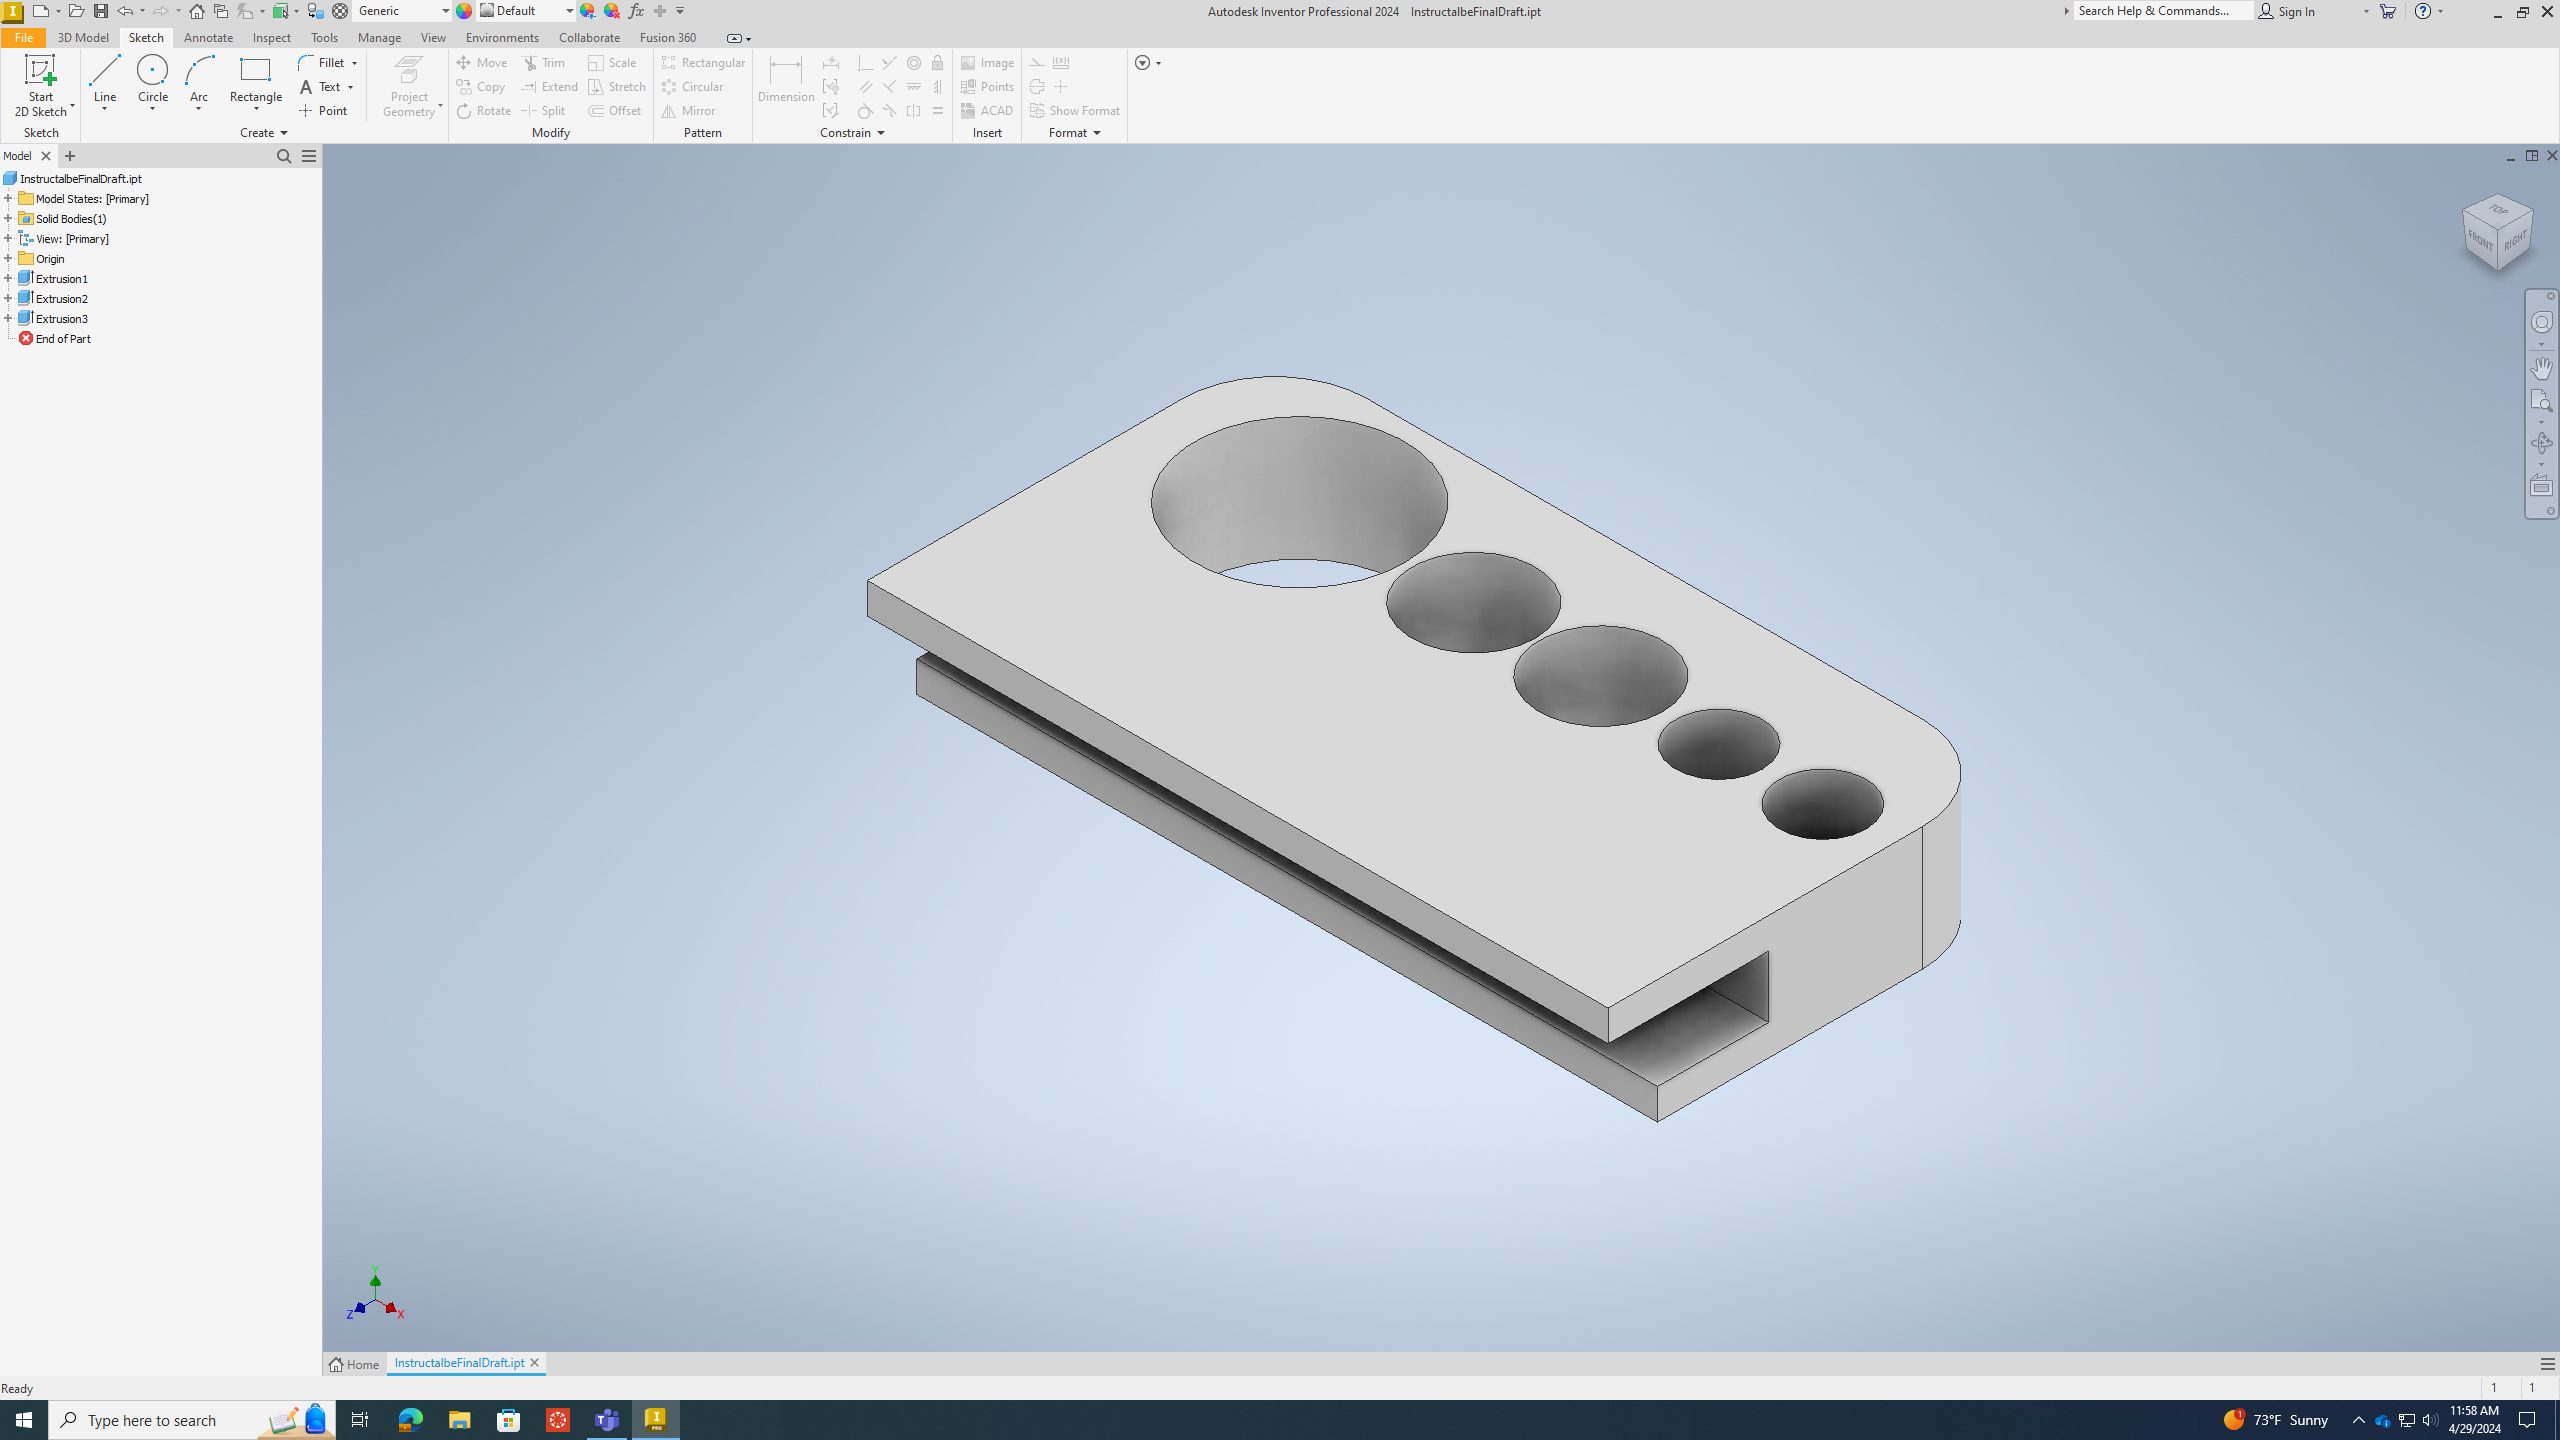Select End of Part marker

55,338
